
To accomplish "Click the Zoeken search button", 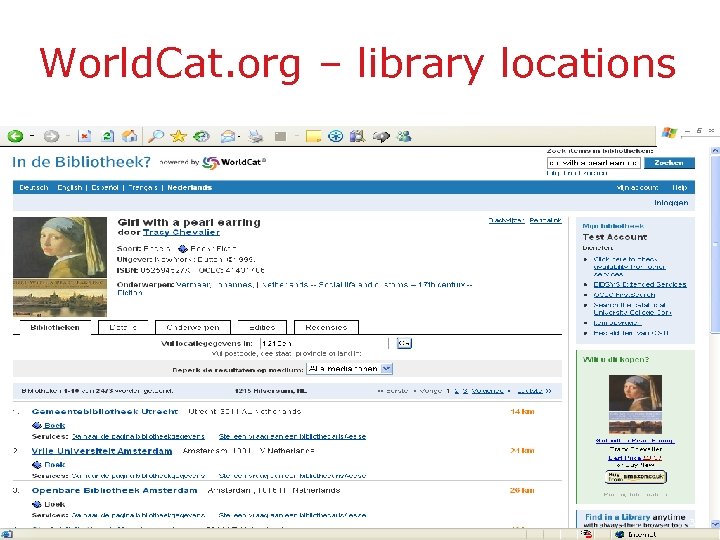I will coord(669,163).
